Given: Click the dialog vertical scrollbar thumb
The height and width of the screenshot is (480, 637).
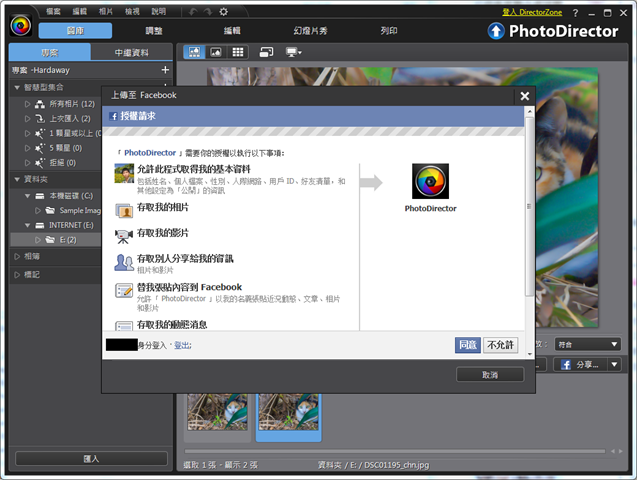Looking at the screenshot, I should [x=529, y=207].
